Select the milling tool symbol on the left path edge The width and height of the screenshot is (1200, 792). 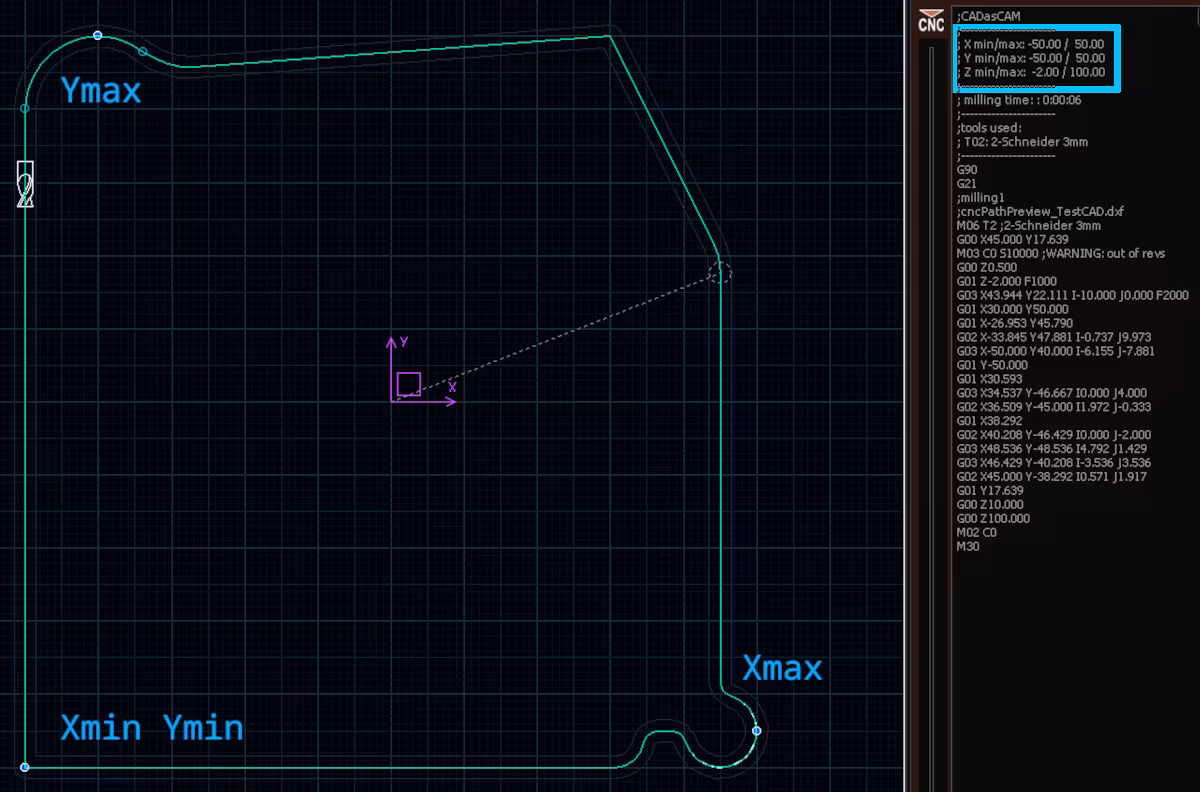[26, 183]
